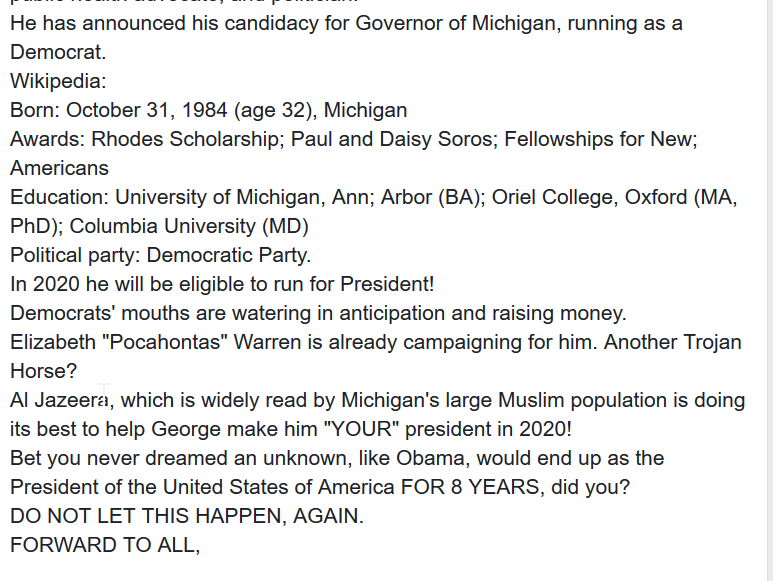Click the "FORWARD TO ALL," line

[105, 546]
